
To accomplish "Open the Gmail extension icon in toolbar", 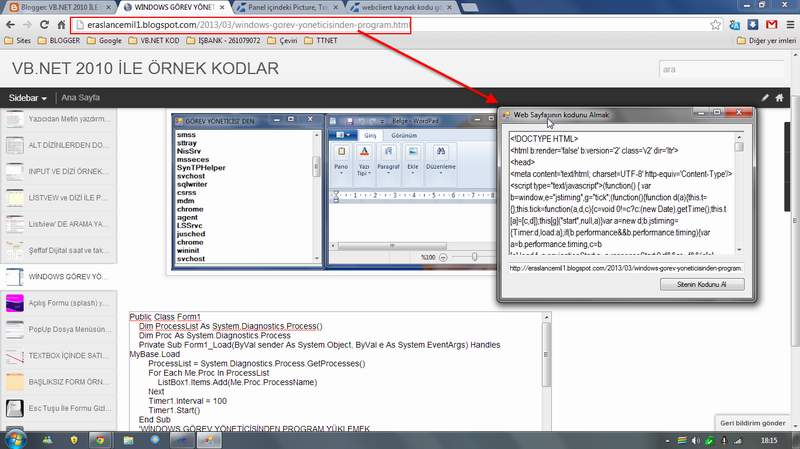I will [x=771, y=24].
